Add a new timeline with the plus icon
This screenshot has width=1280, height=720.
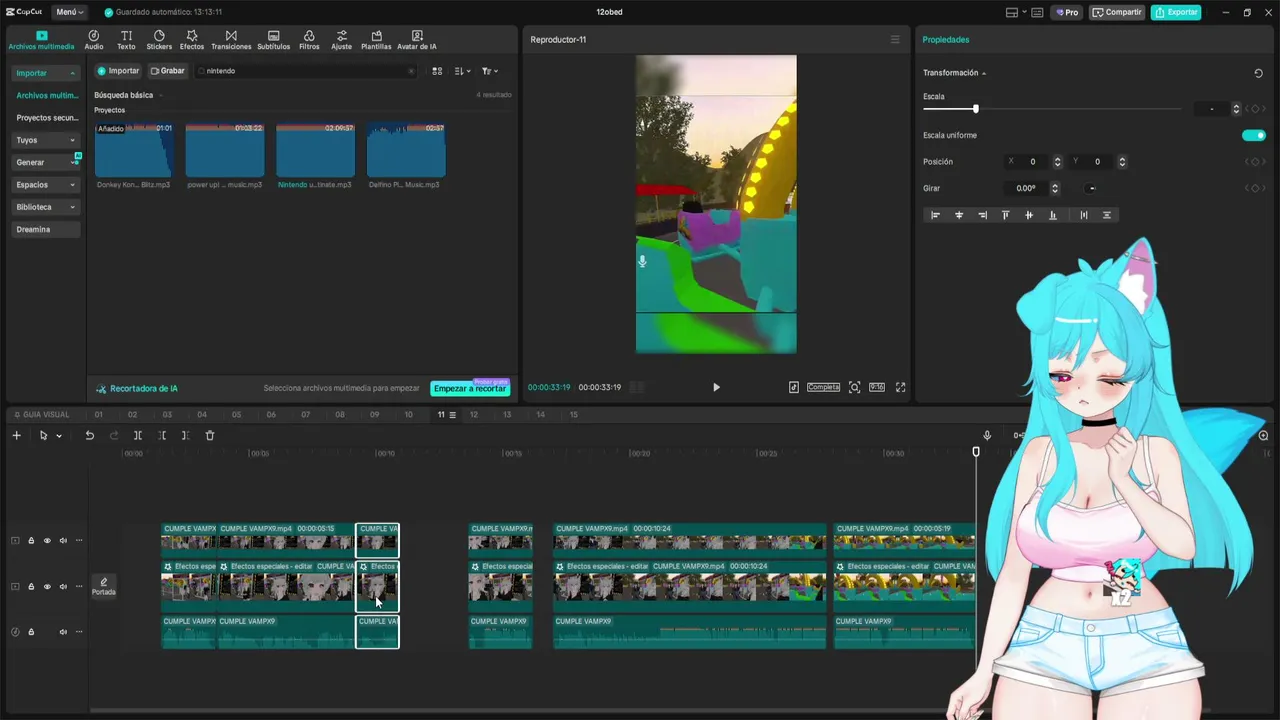pyautogui.click(x=16, y=435)
